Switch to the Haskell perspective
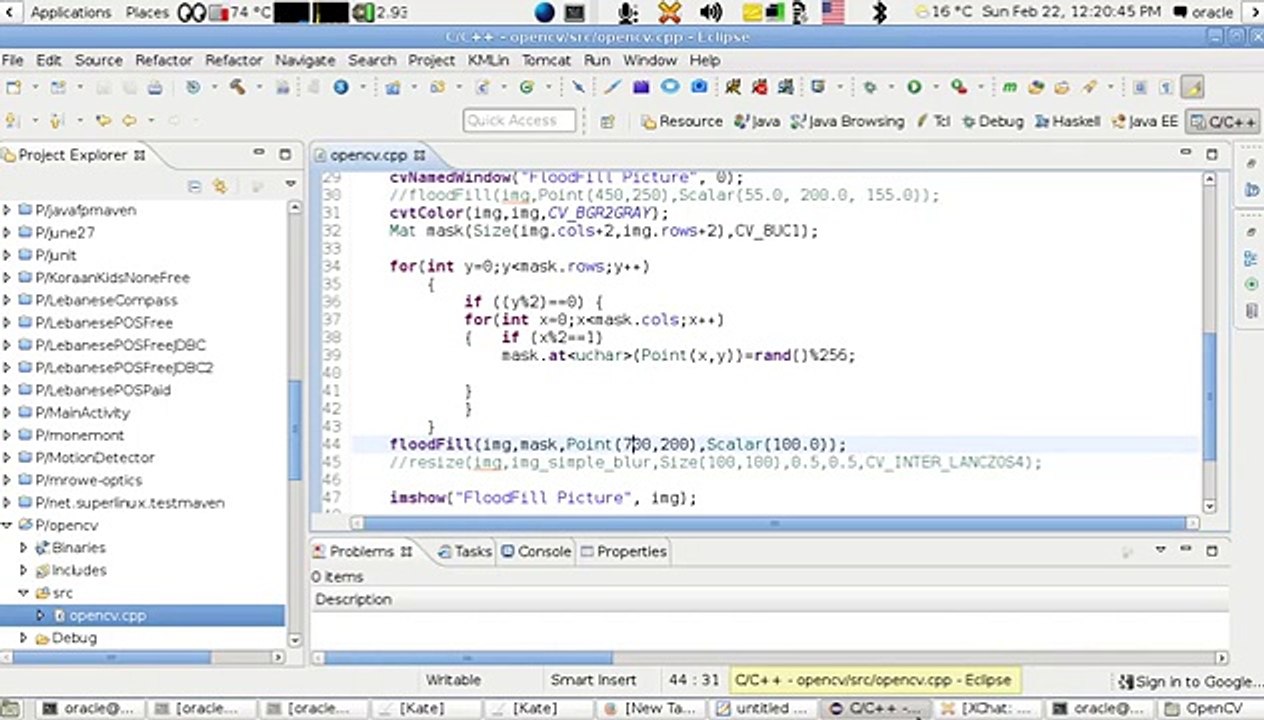The height and width of the screenshot is (720, 1264). tap(1068, 121)
